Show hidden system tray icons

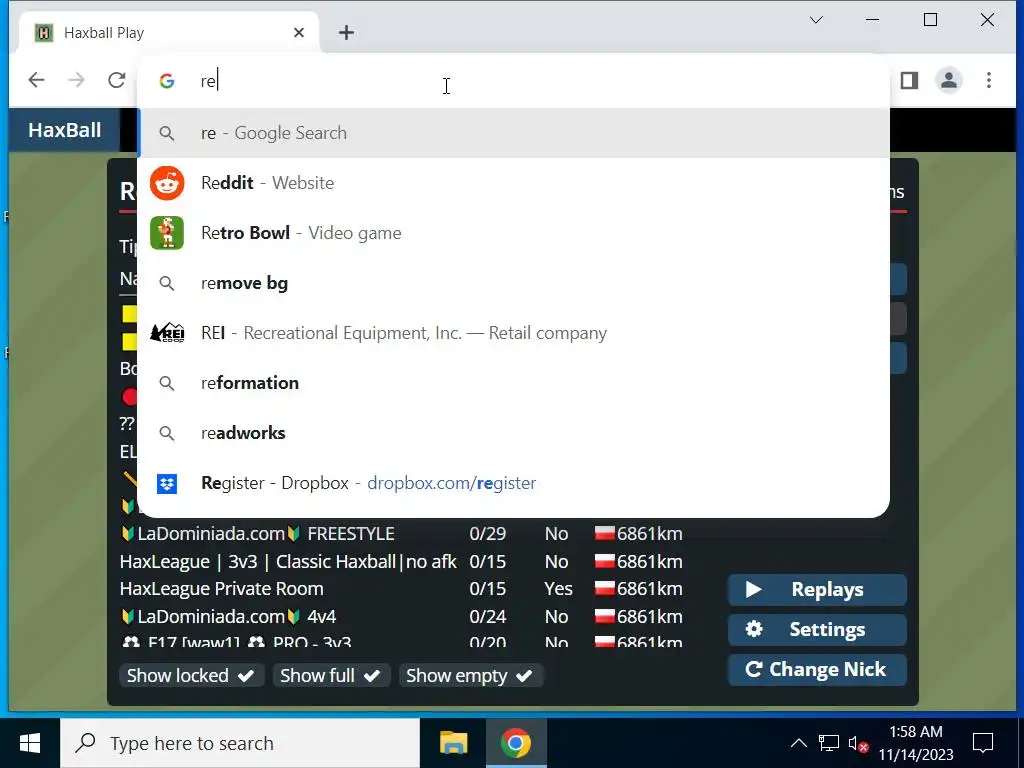(x=799, y=743)
